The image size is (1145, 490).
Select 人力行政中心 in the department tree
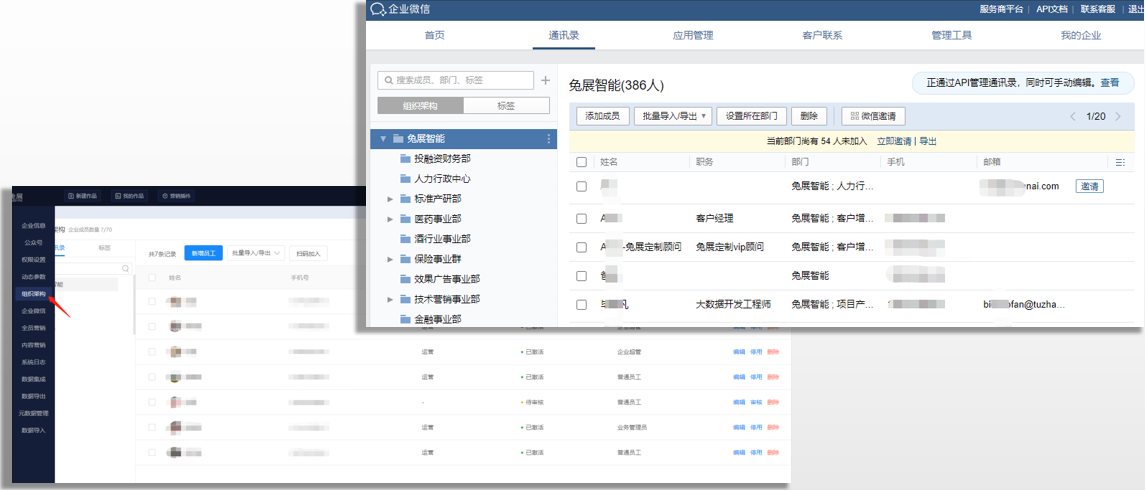[443, 178]
